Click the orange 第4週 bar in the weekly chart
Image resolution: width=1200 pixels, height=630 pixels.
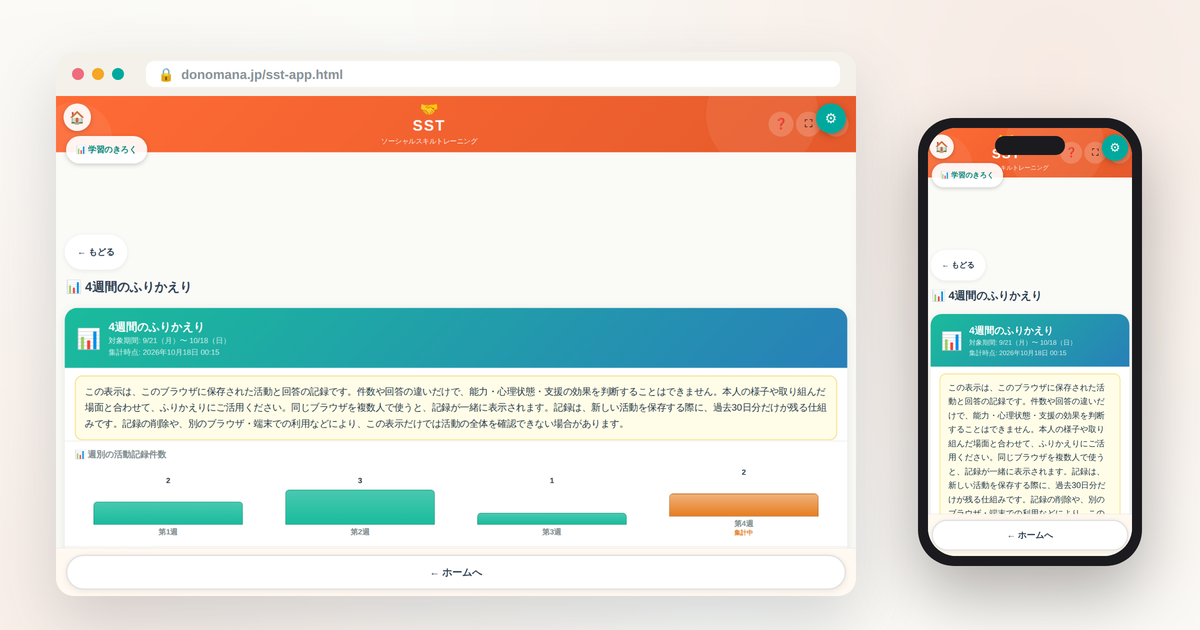(744, 505)
